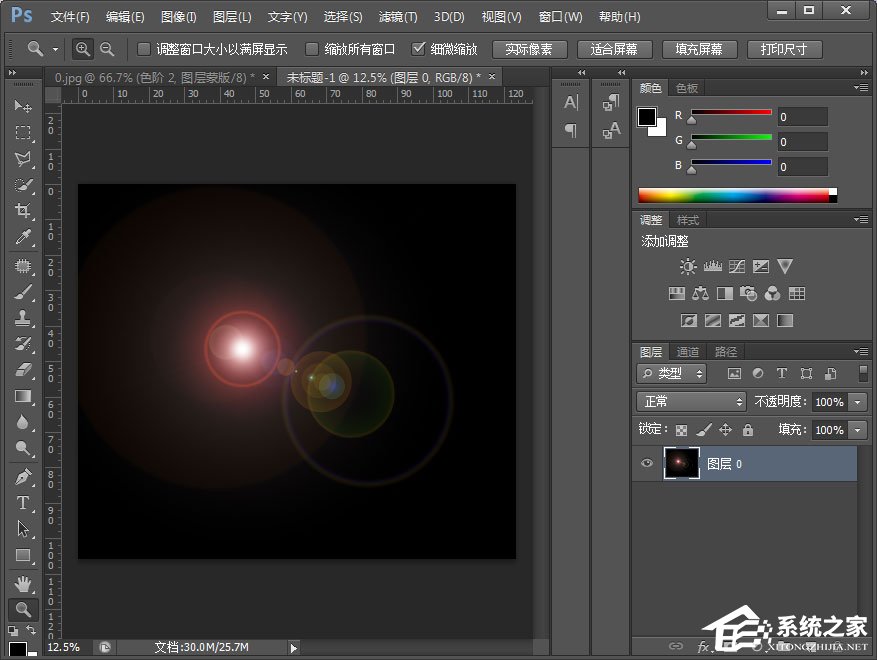Open the blend mode 正常 dropdown
The height and width of the screenshot is (660, 877).
click(x=691, y=401)
